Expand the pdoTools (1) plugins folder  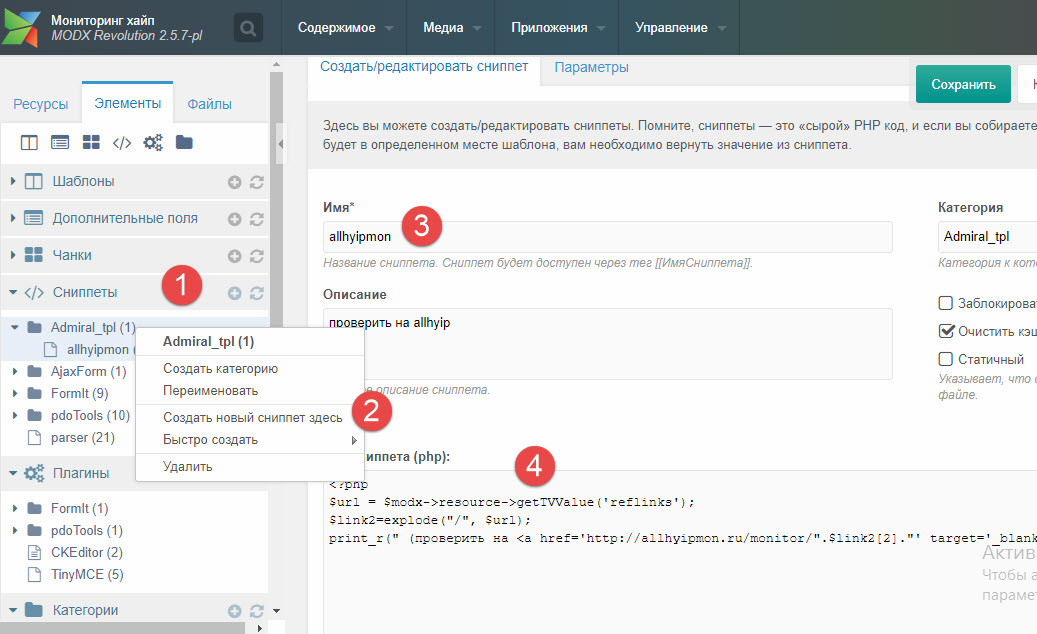tap(15, 530)
